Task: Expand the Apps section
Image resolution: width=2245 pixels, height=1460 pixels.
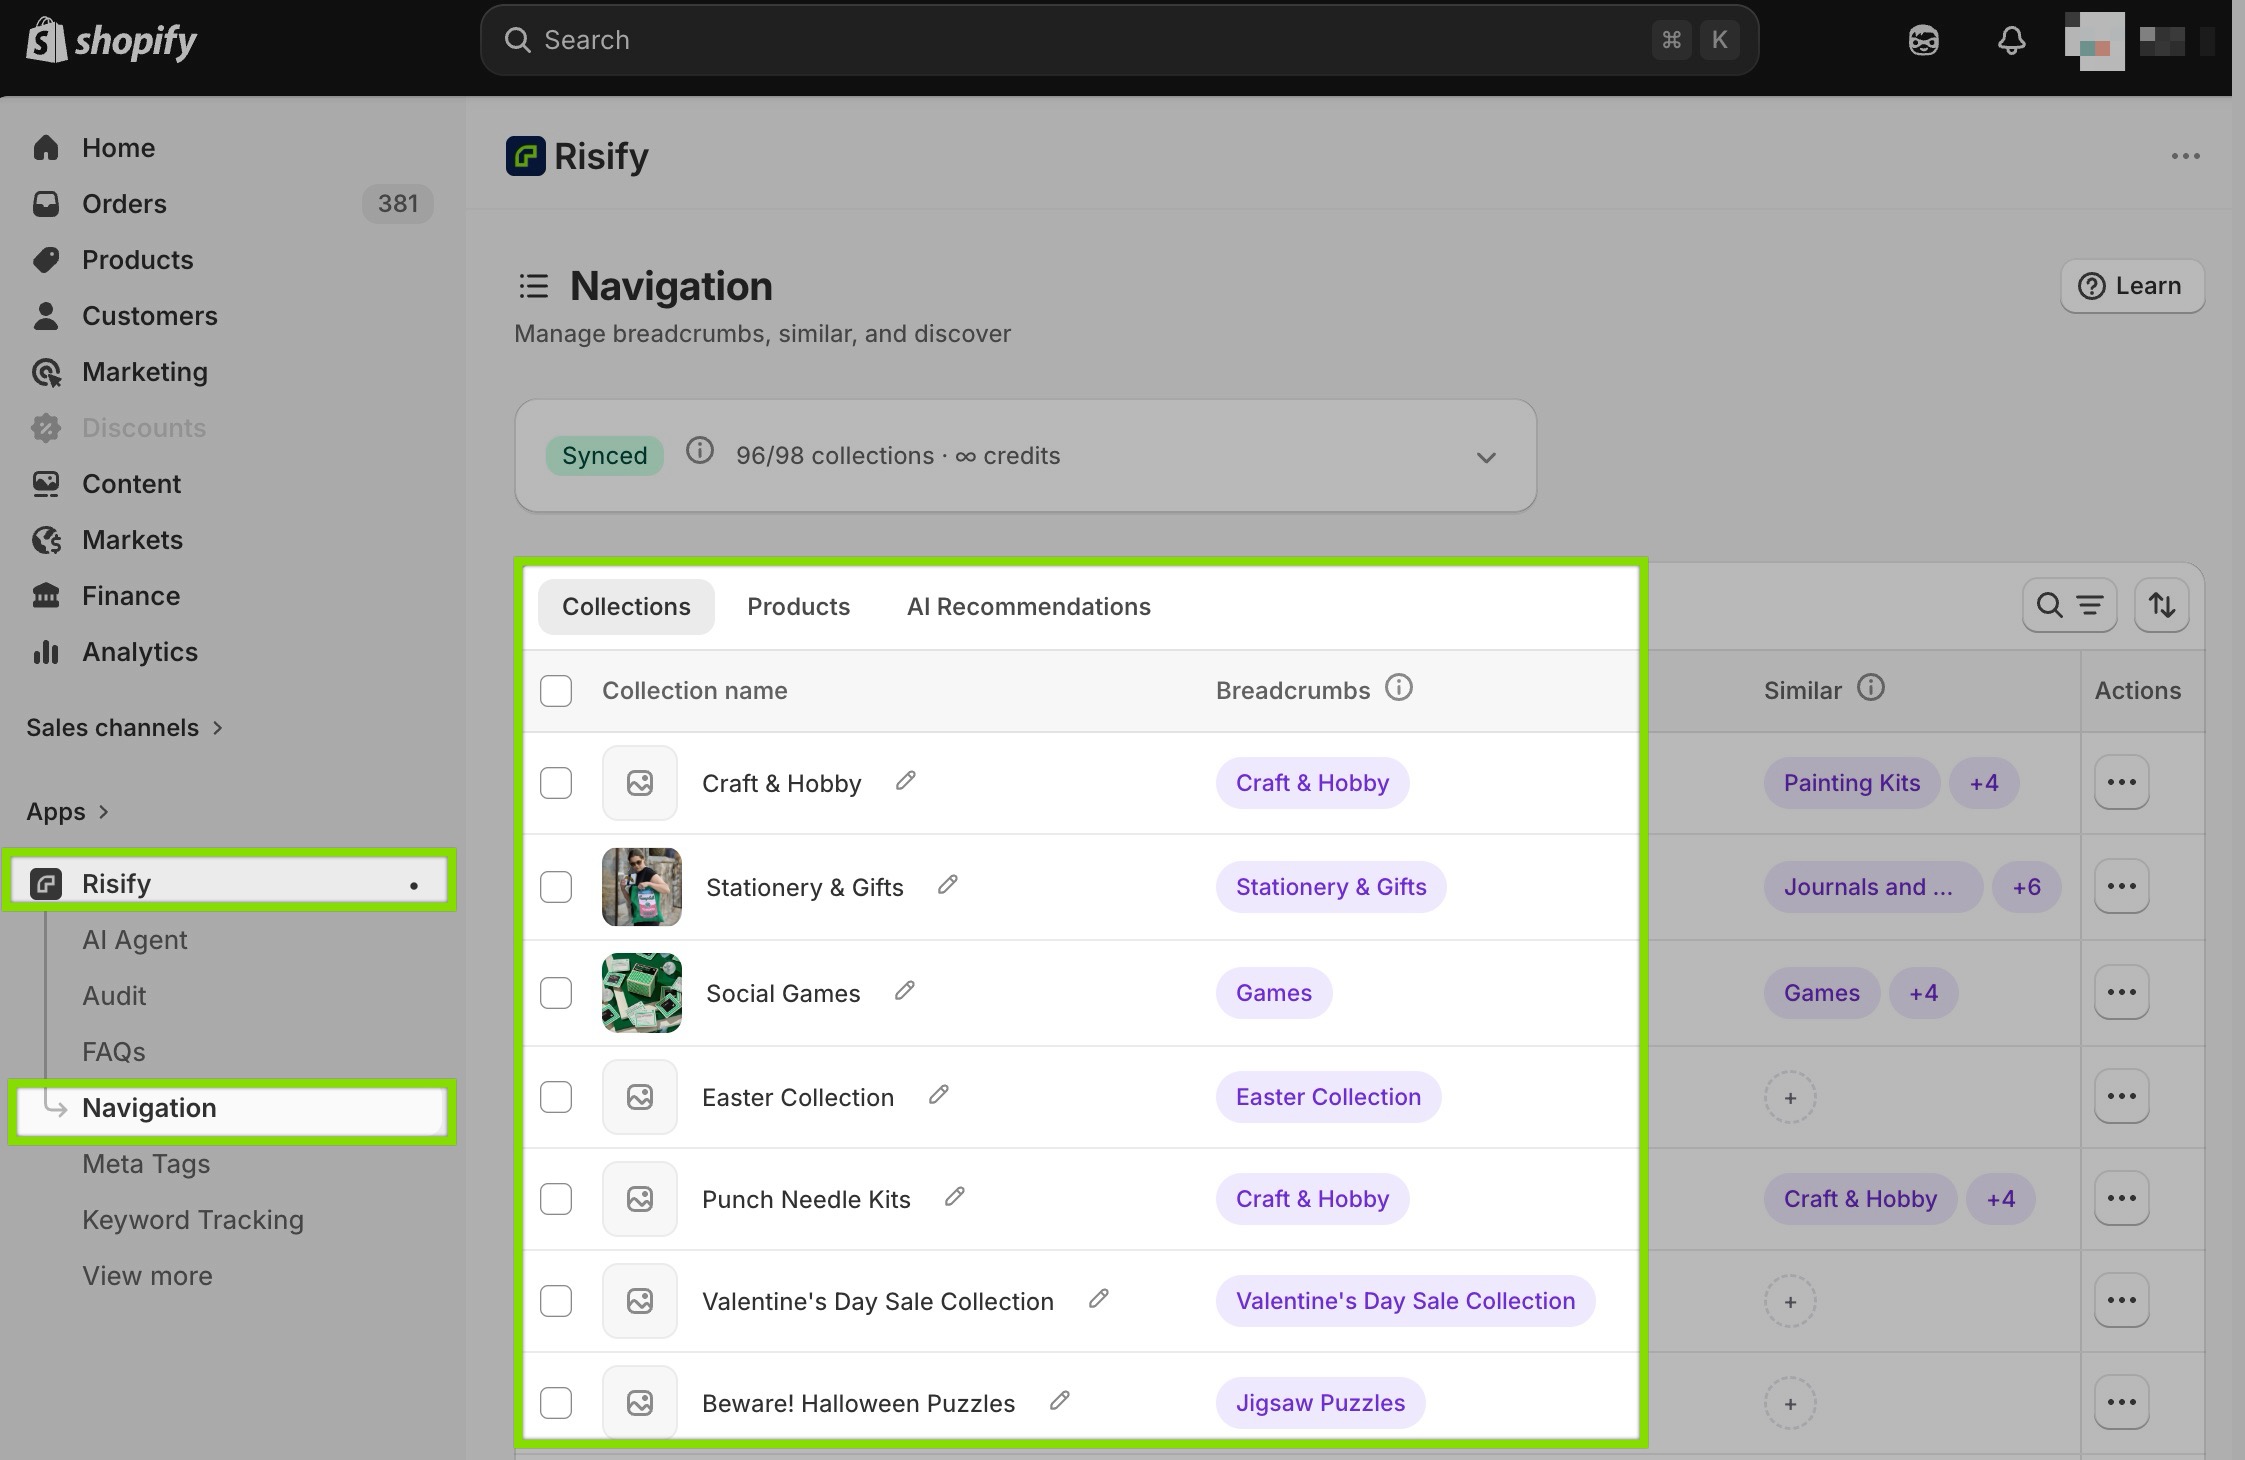Action: point(67,812)
